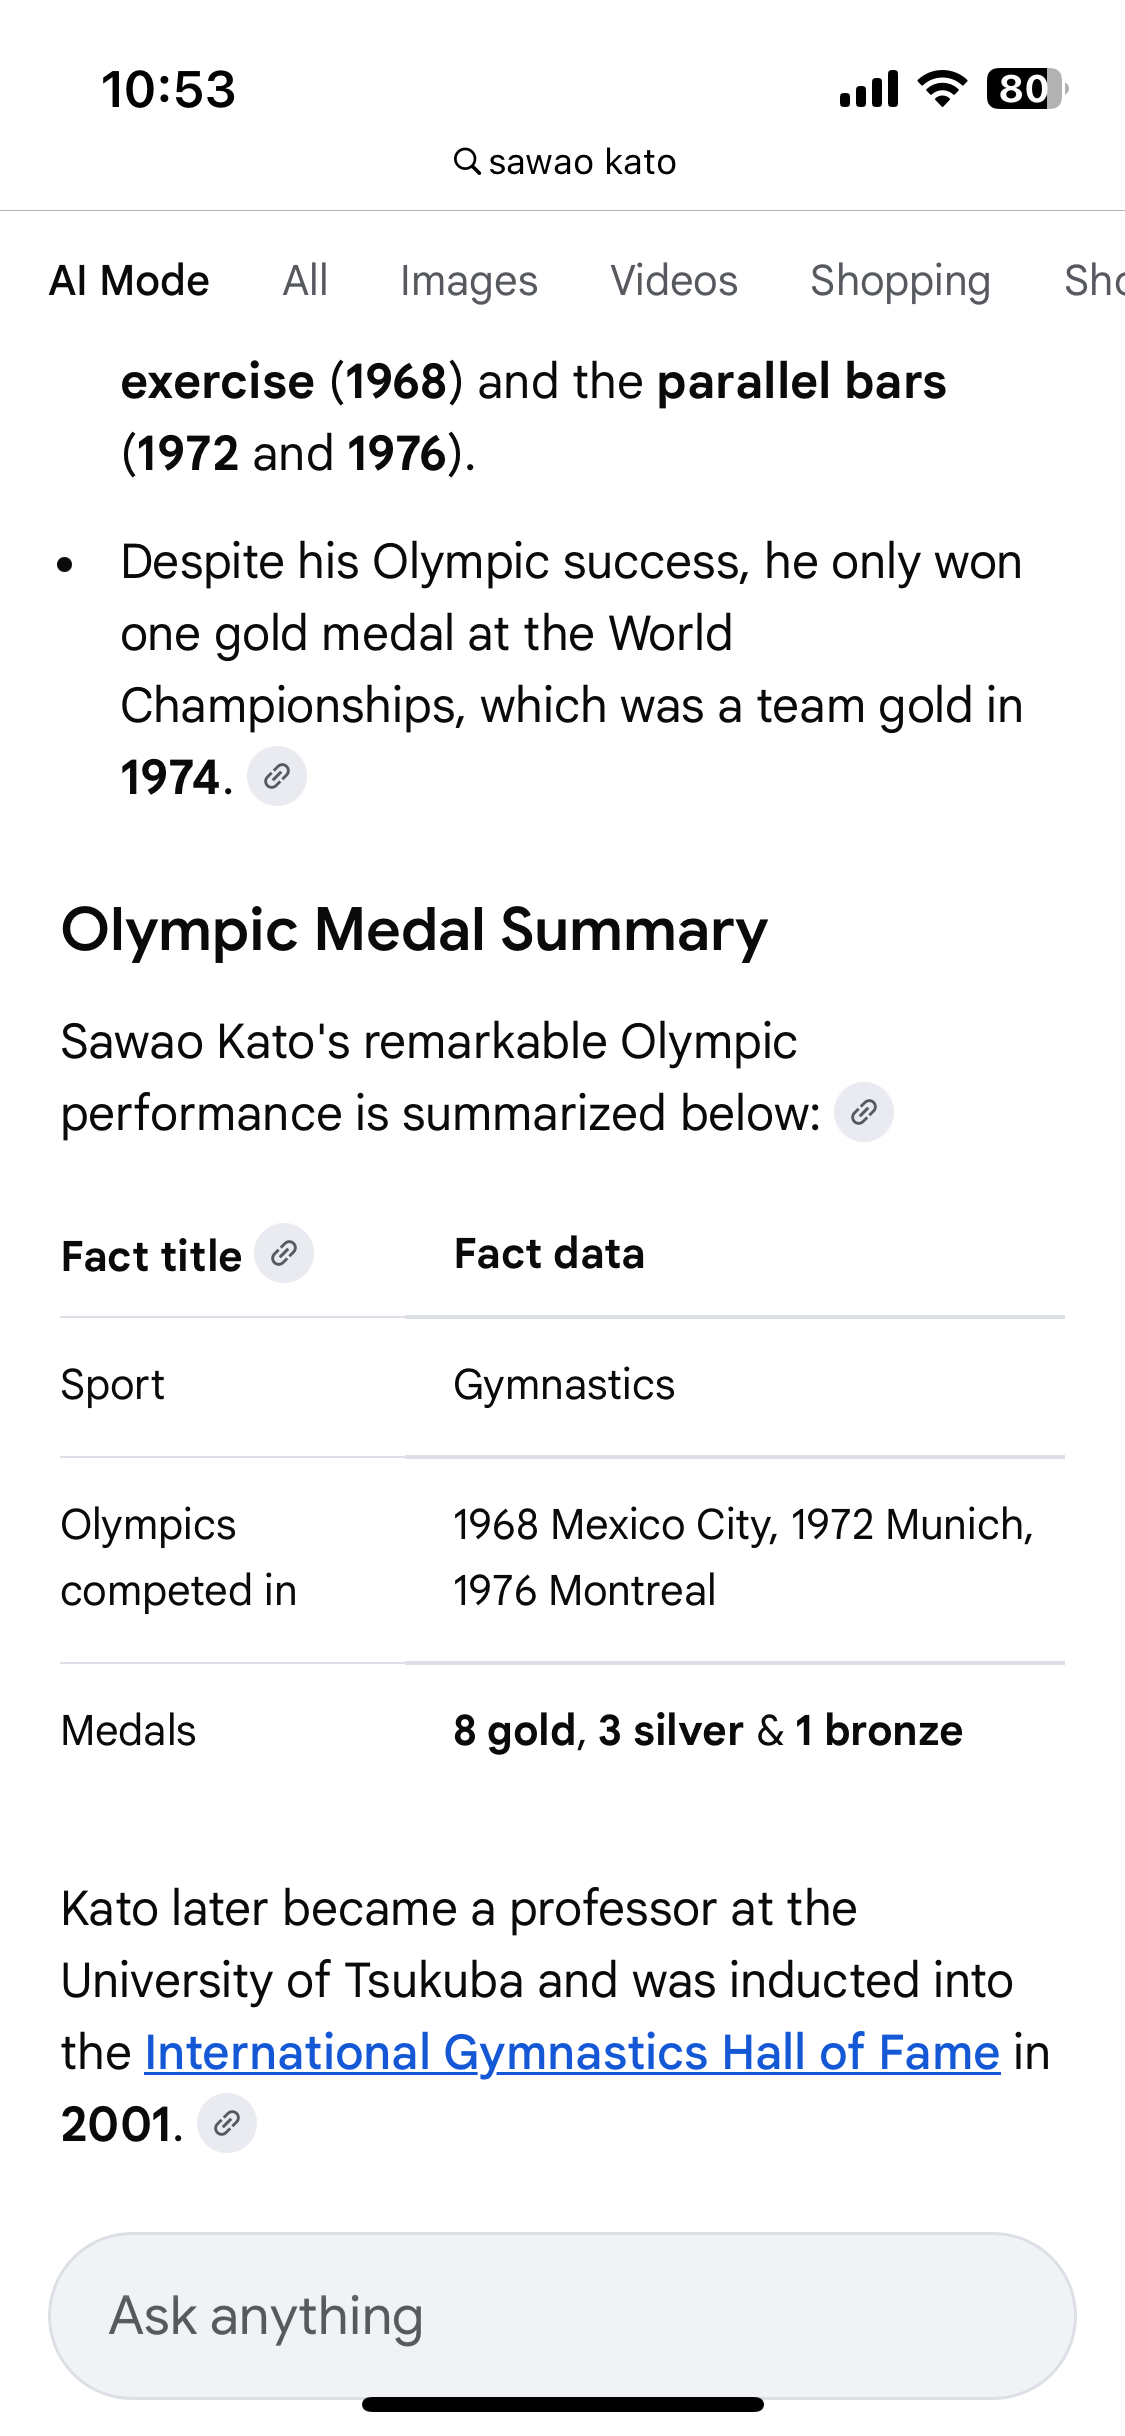Tap link icon beside Fact title
The width and height of the screenshot is (1125, 2436).
[x=284, y=1253]
